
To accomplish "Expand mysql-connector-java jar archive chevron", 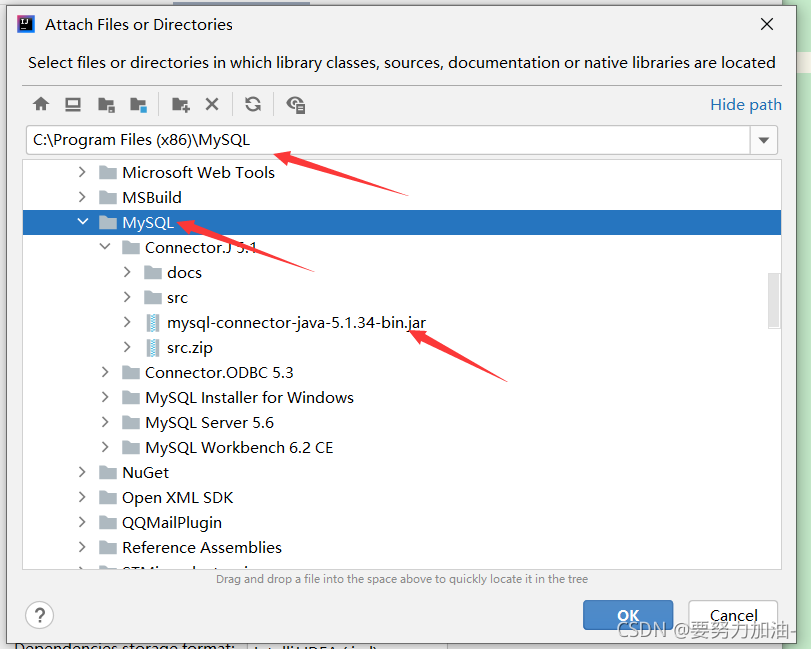I will click(127, 322).
